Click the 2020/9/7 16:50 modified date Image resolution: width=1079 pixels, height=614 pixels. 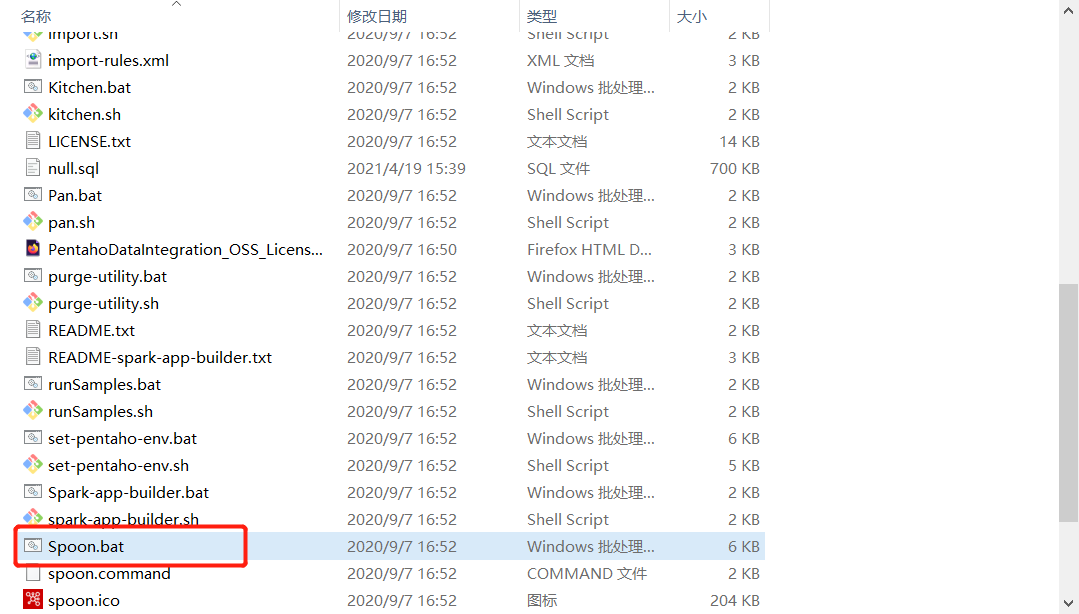(x=402, y=249)
